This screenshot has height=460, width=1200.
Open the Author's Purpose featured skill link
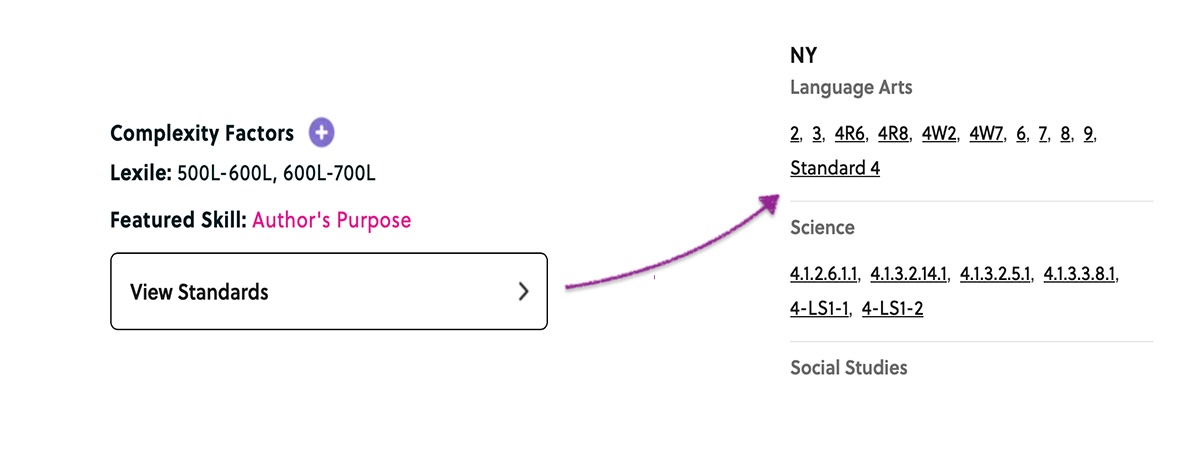331,220
